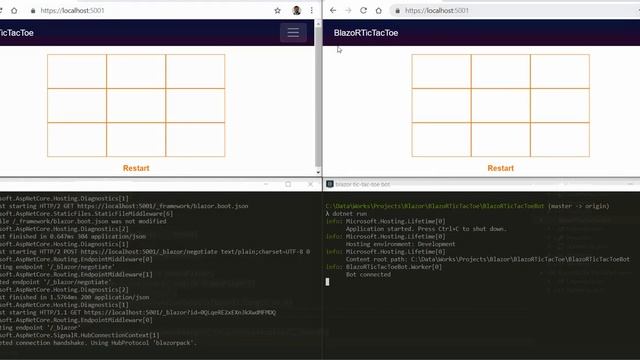
Task: Mark the center cell of the right board
Action: pyautogui.click(x=500, y=105)
